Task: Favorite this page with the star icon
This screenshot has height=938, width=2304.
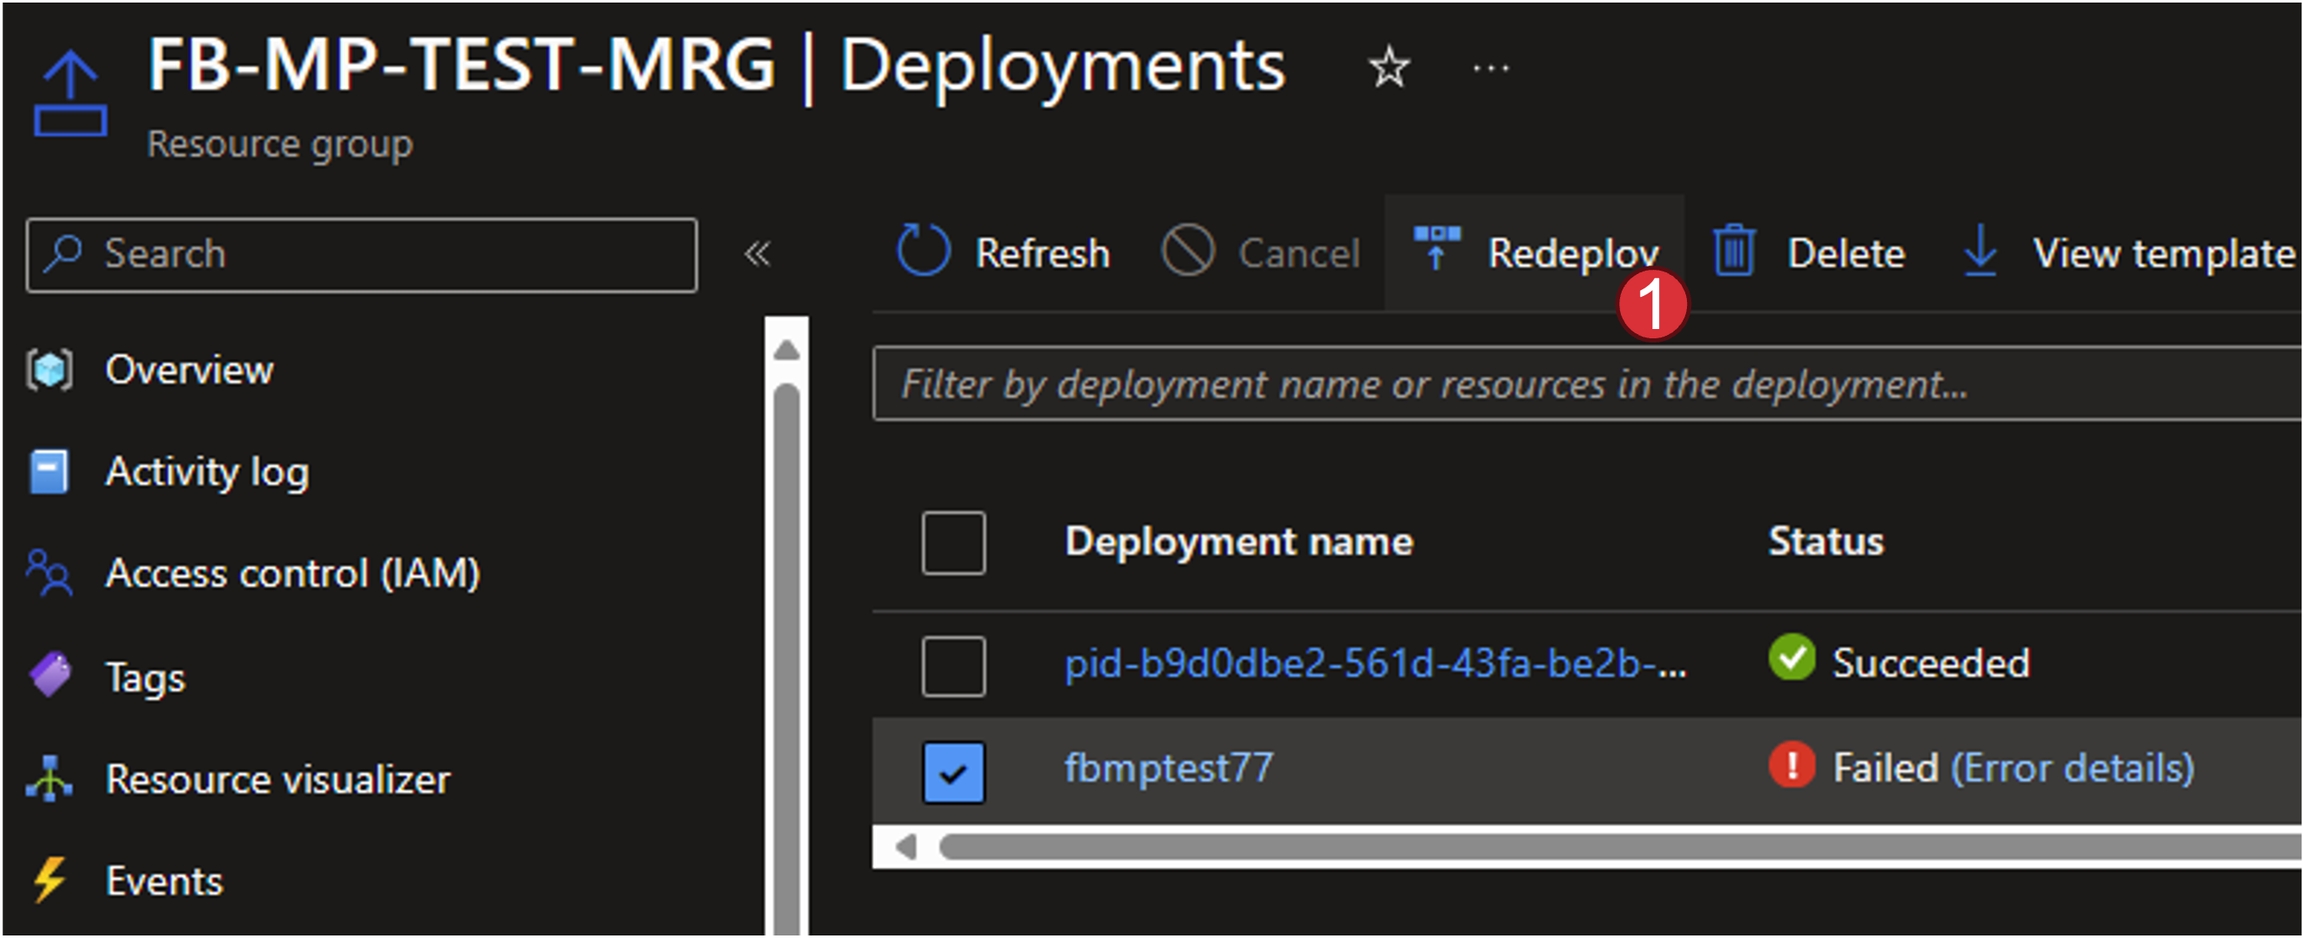Action: click(1388, 68)
